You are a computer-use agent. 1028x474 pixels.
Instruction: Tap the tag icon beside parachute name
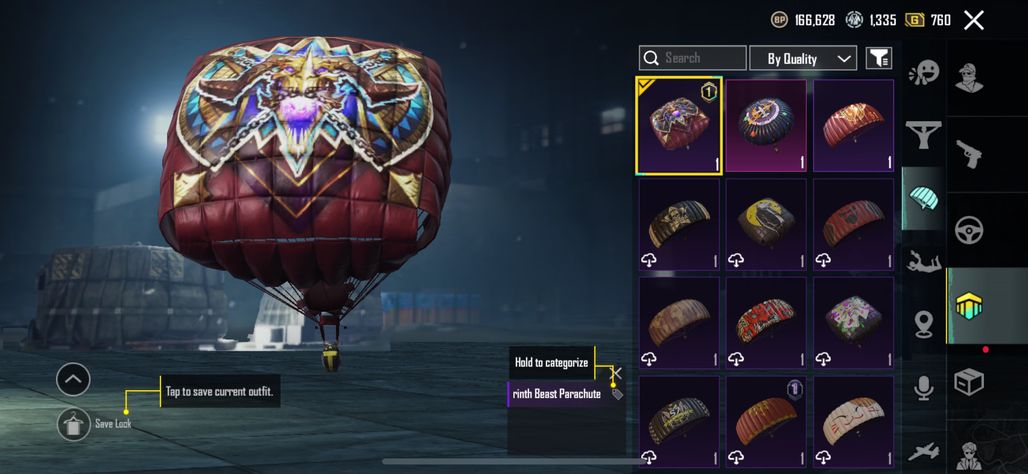pyautogui.click(x=617, y=394)
